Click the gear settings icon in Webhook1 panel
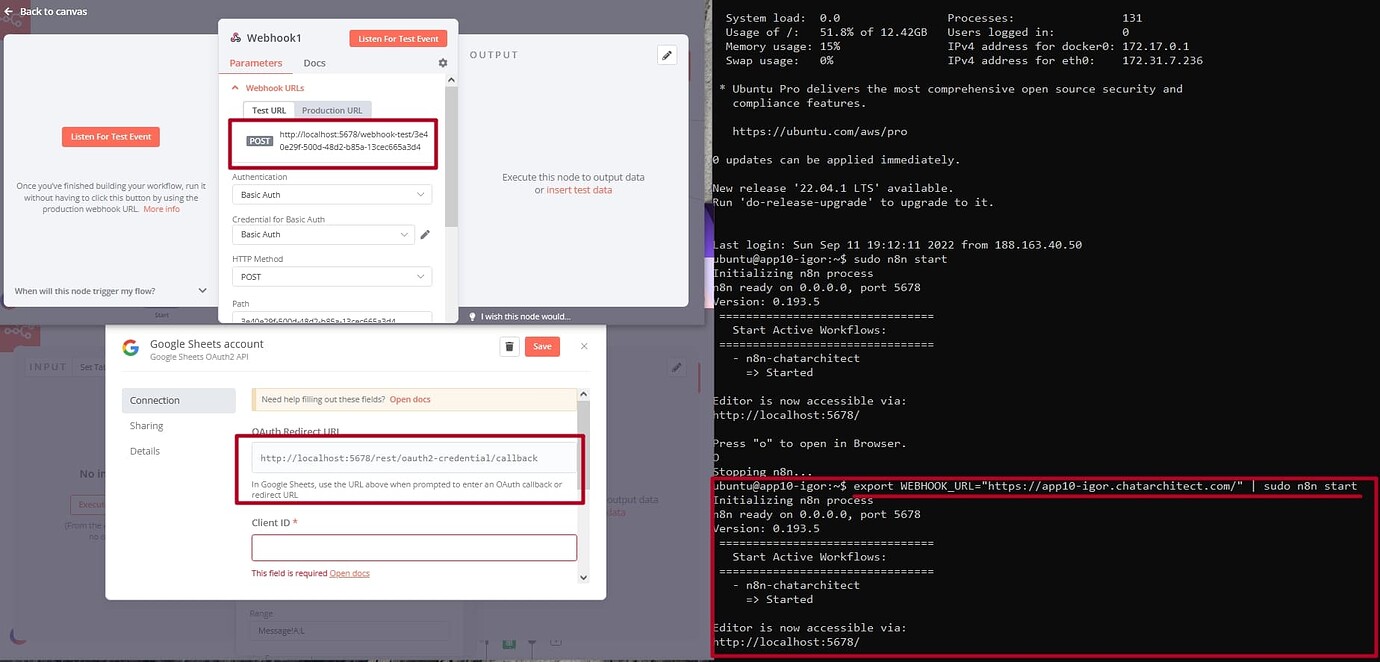Image resolution: width=1380 pixels, height=662 pixels. coord(443,62)
